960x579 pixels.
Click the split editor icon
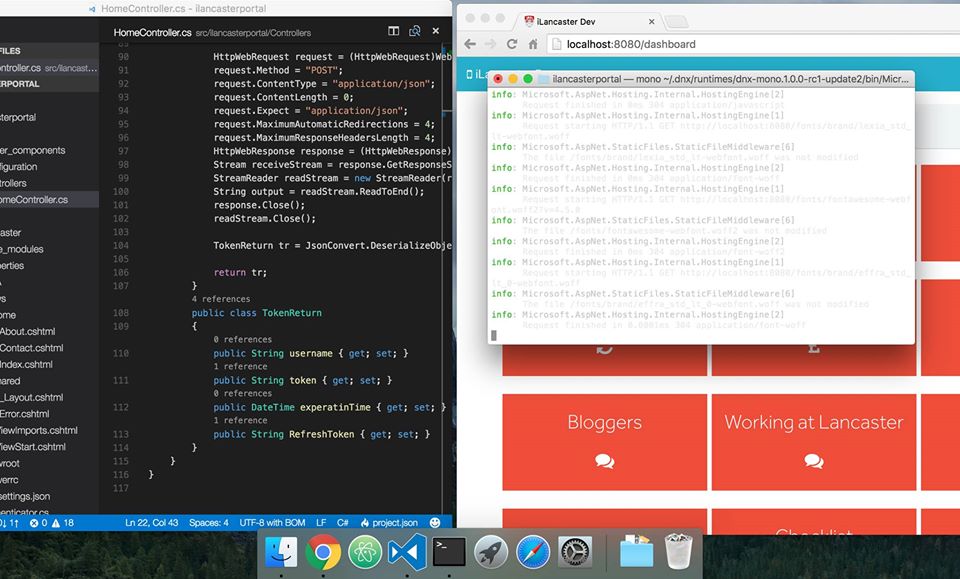coord(393,33)
